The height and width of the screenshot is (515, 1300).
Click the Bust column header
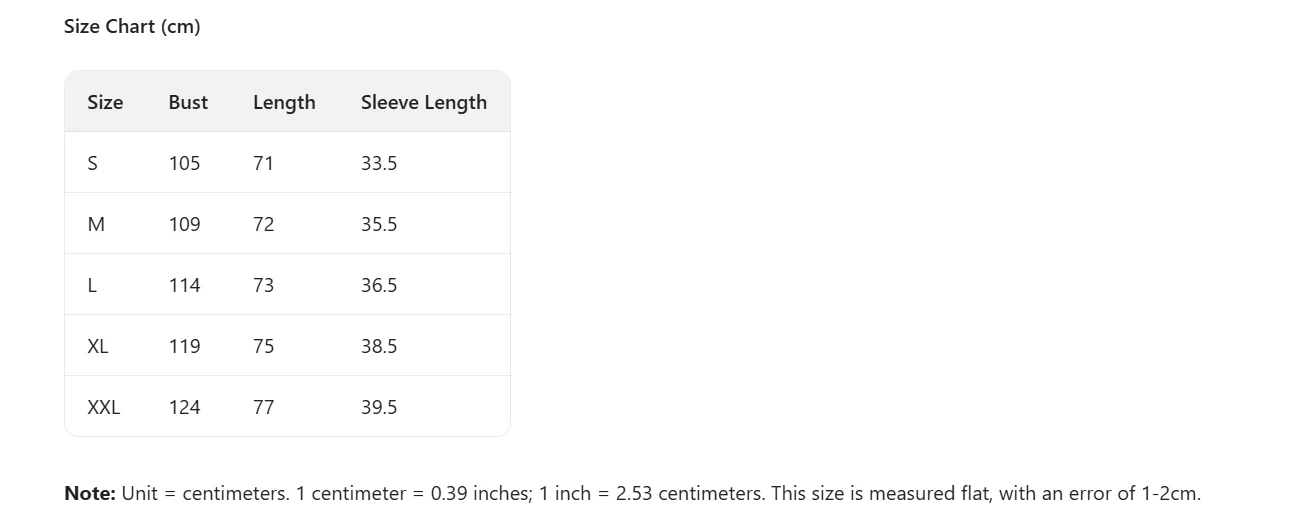coord(188,102)
